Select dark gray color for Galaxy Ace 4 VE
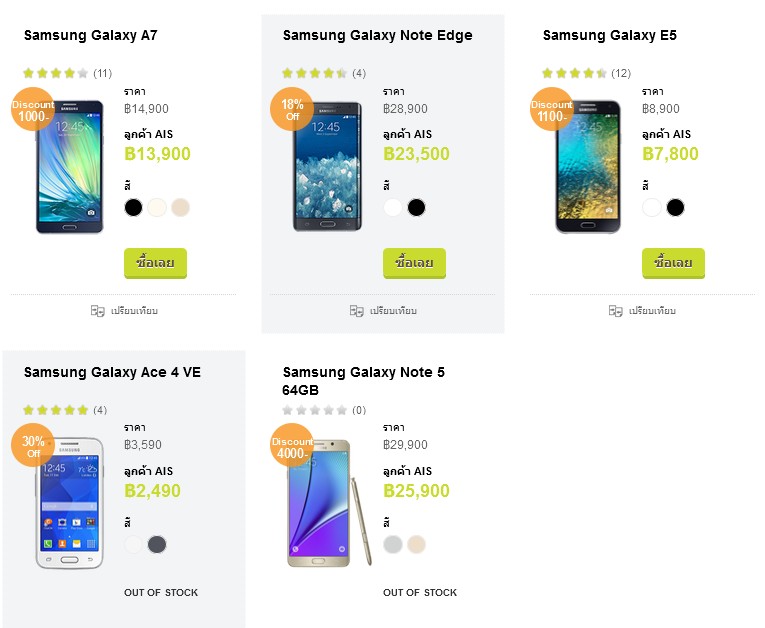This screenshot has height=628, width=765. tap(157, 544)
